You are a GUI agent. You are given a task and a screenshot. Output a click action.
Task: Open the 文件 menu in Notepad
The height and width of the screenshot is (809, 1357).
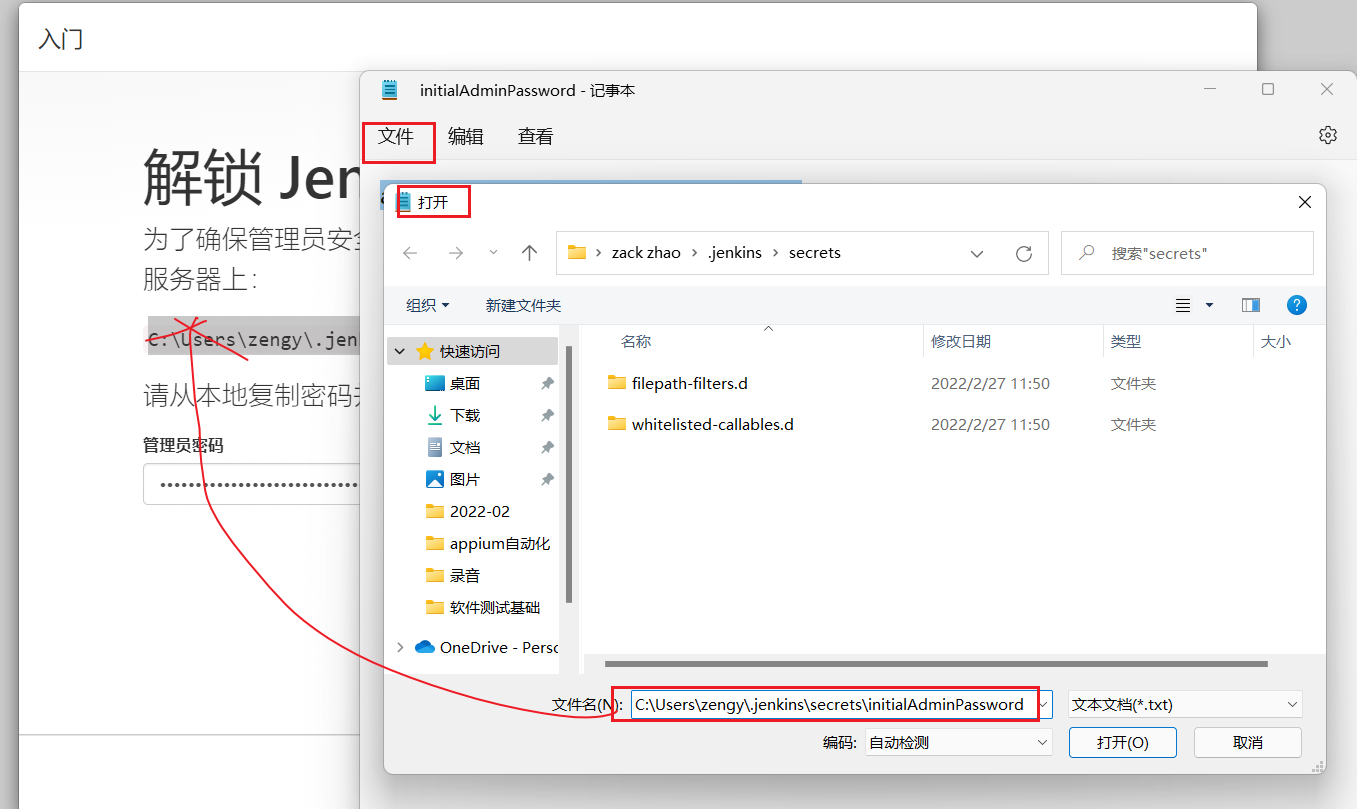pos(396,137)
